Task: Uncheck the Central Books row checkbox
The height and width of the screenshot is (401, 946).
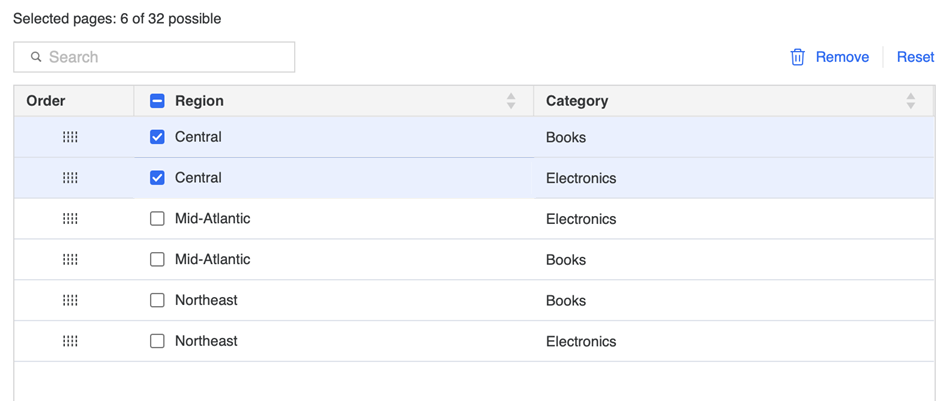Action: (x=157, y=137)
